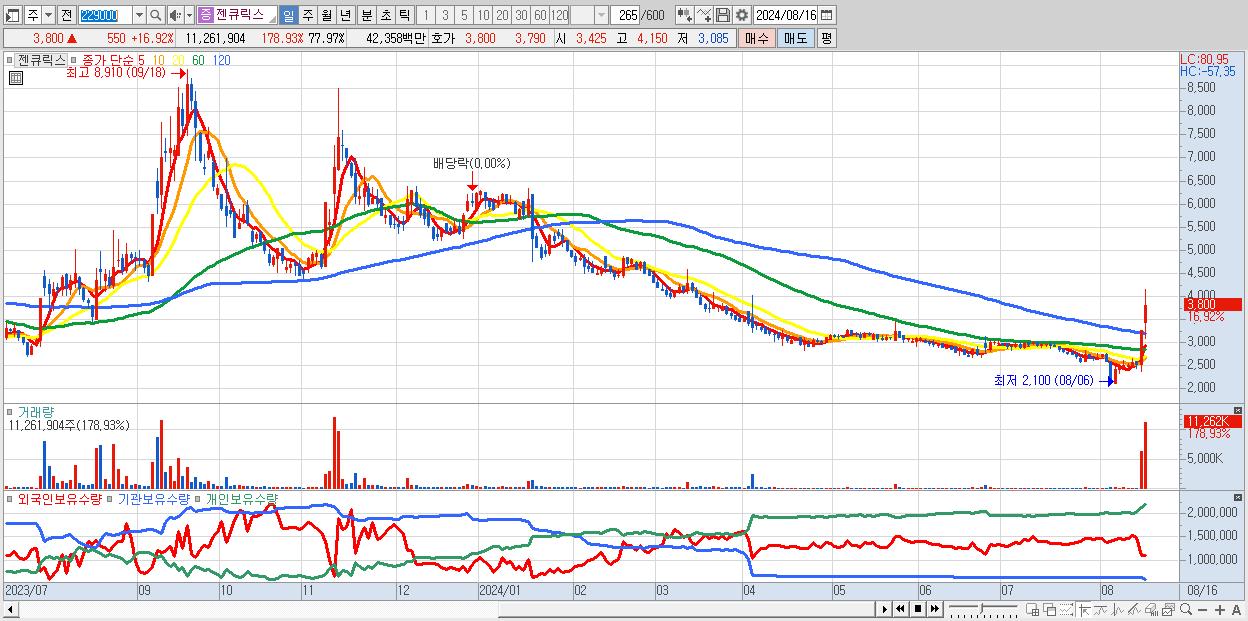Toggle the 젠큐릭스 price series legend checkbox
Image resolution: width=1248 pixels, height=621 pixels.
pyautogui.click(x=12, y=60)
